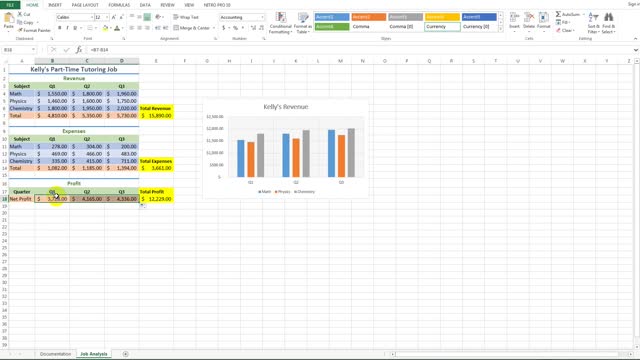Toggle align text right
Image resolution: width=640 pixels, height=360 pixels.
tap(147, 28)
